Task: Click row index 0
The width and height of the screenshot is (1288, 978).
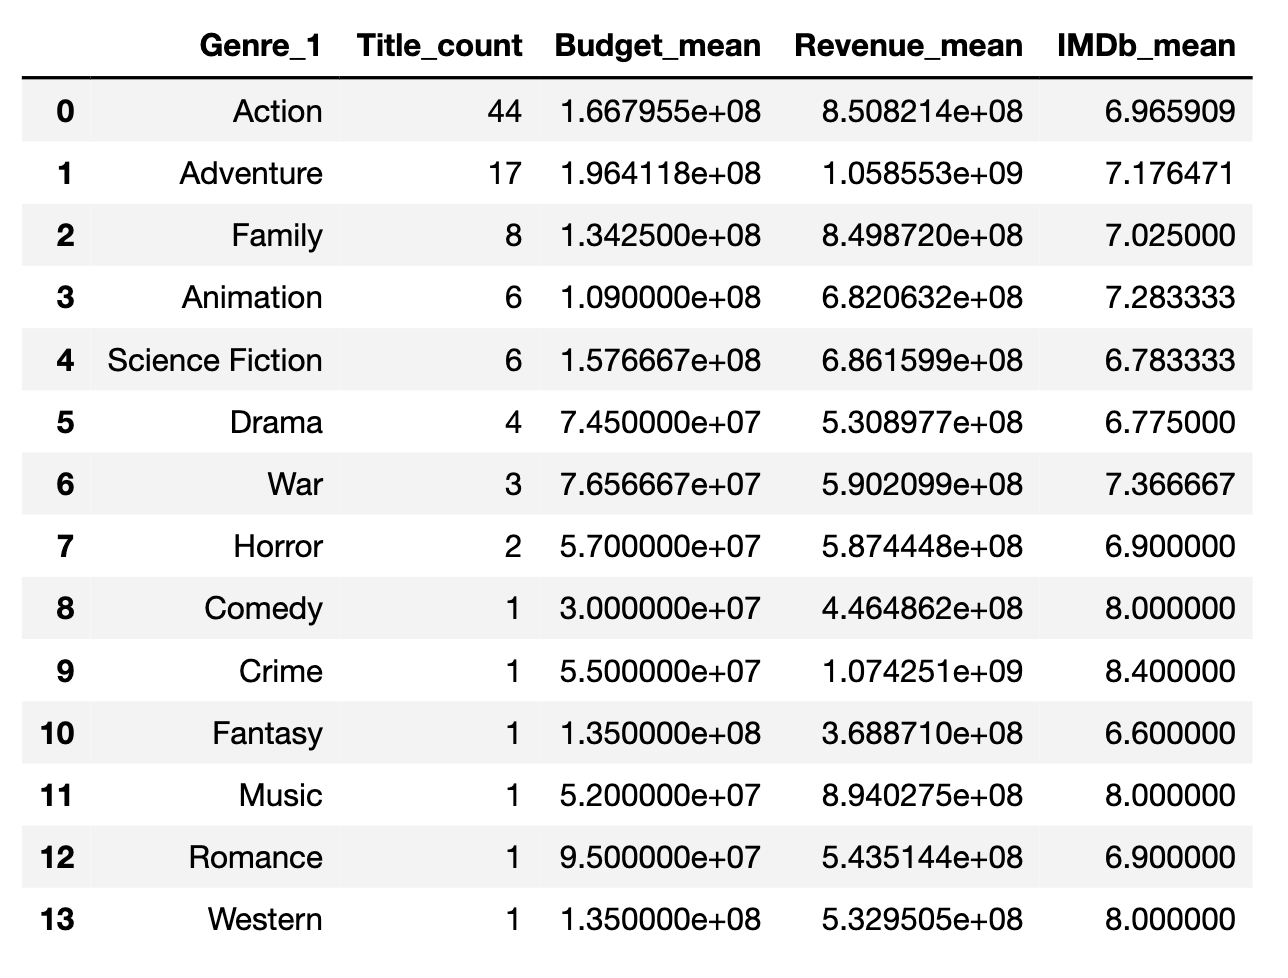Action: [65, 111]
